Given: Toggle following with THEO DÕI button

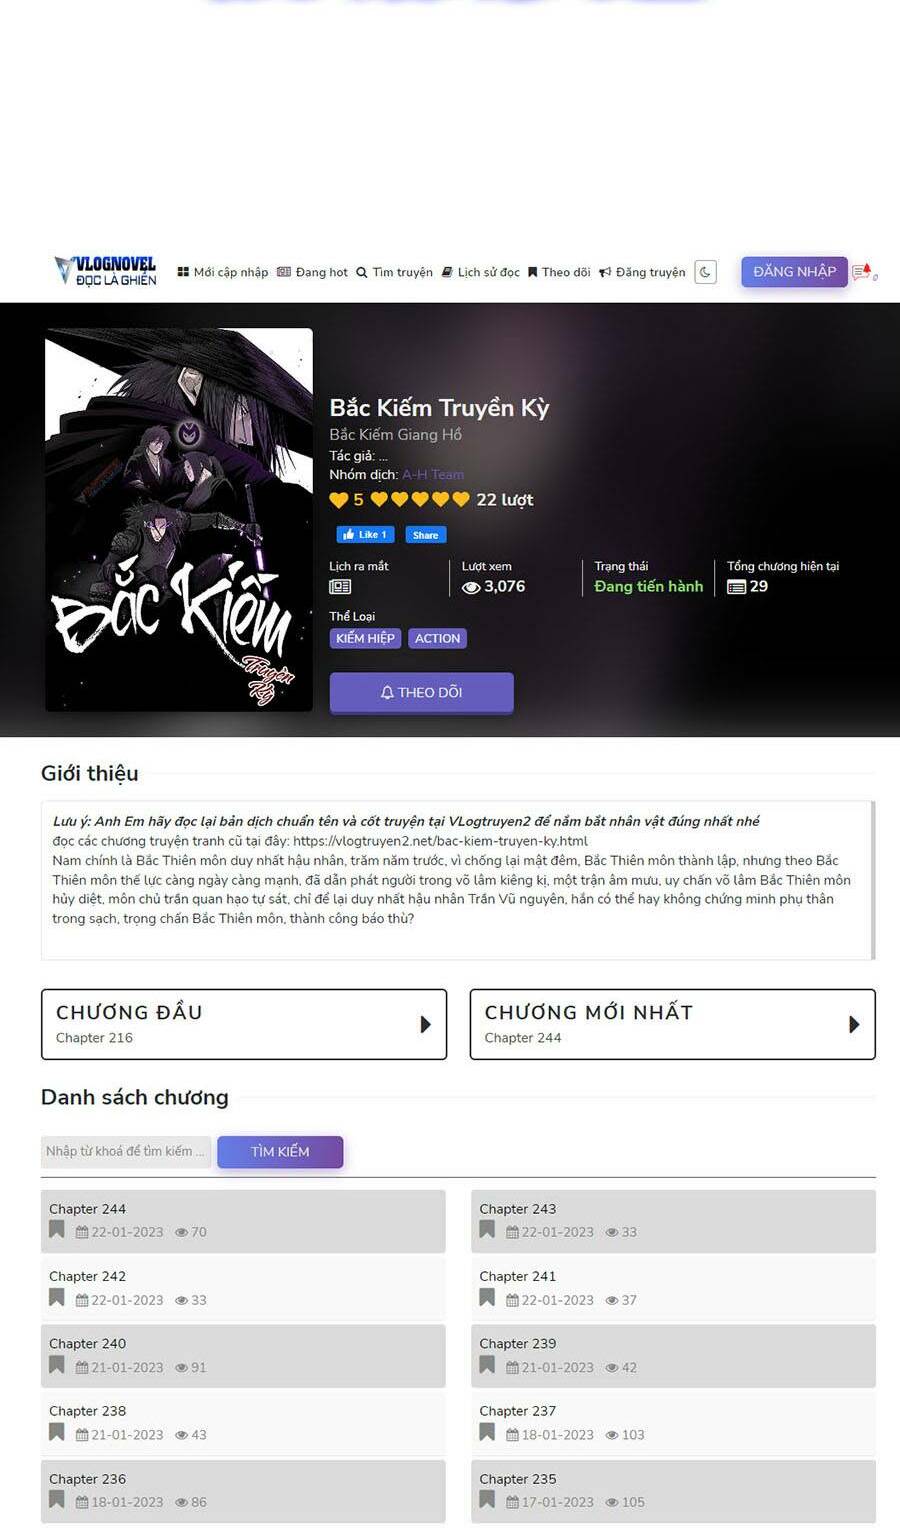Looking at the screenshot, I should [421, 692].
